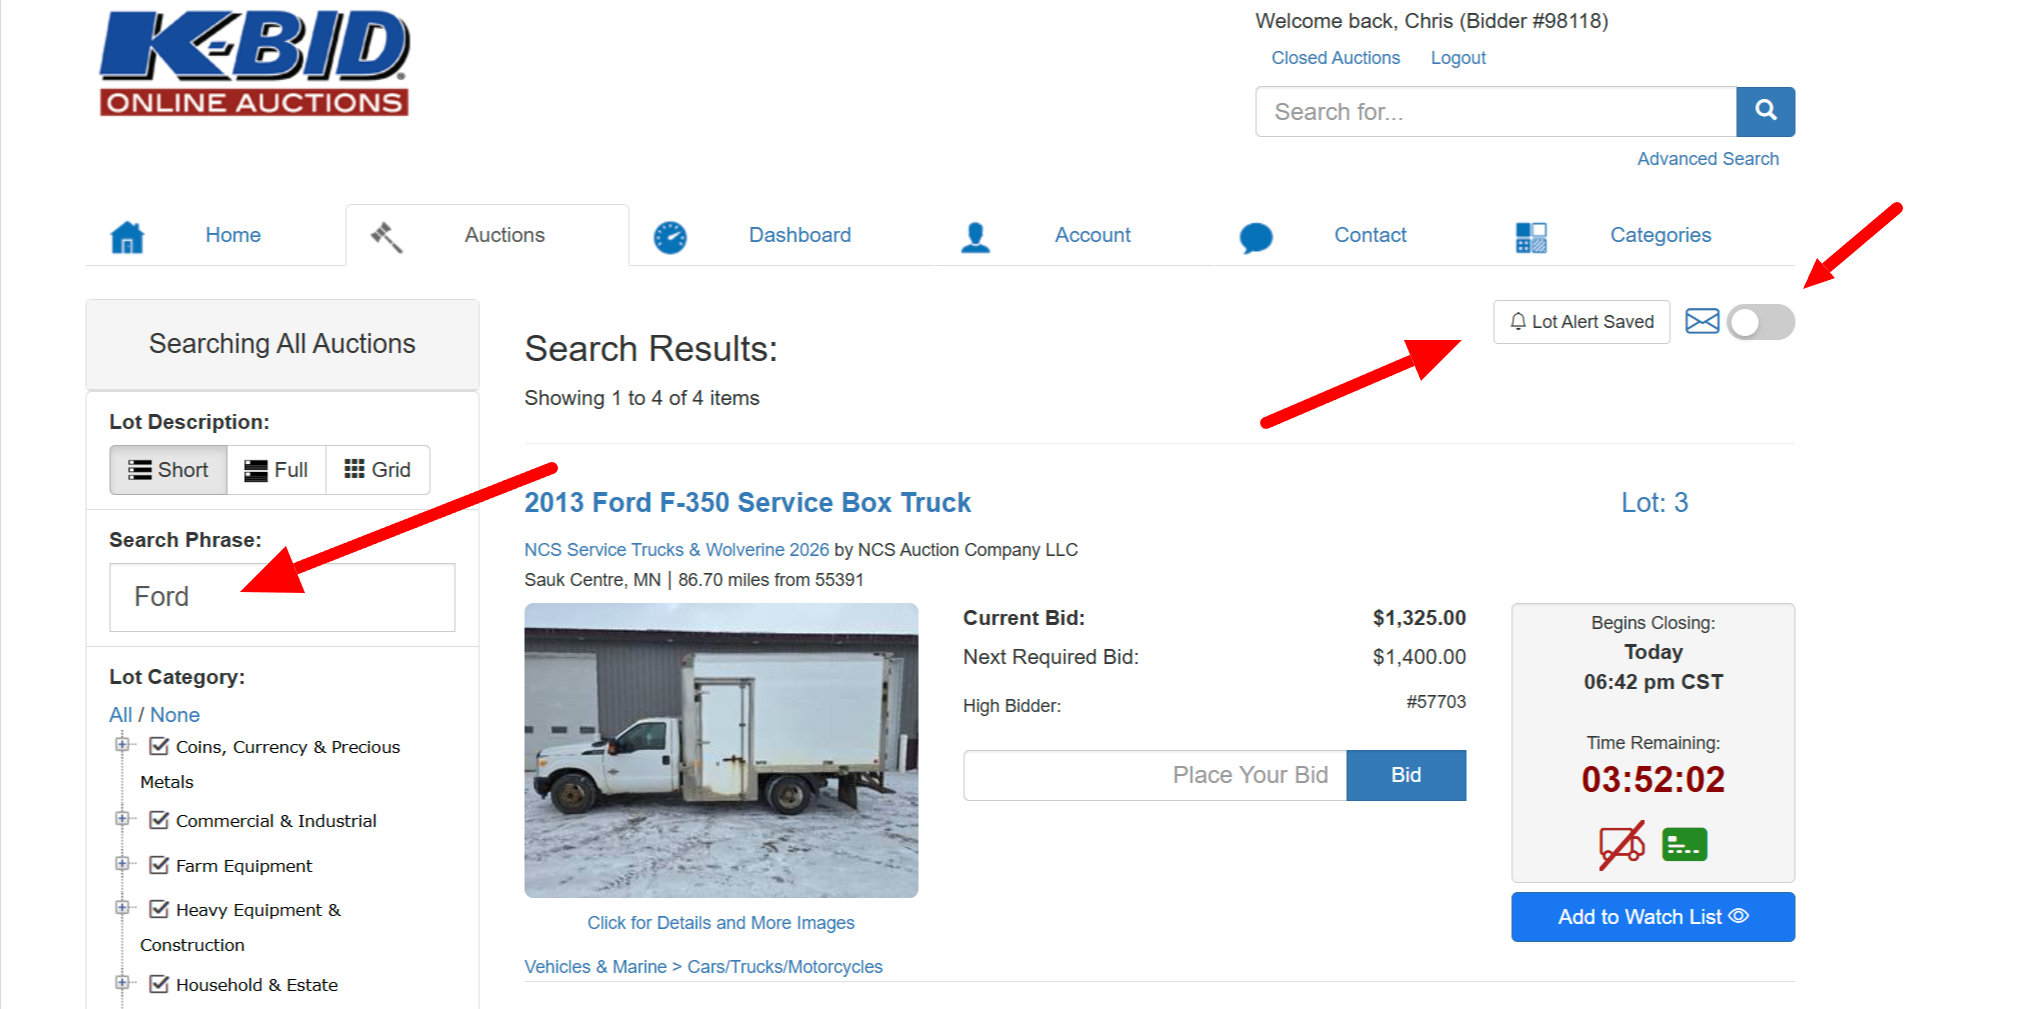Expand Commercial & Industrial tree node
Screen dimensions: 2017x1009
(x=122, y=819)
